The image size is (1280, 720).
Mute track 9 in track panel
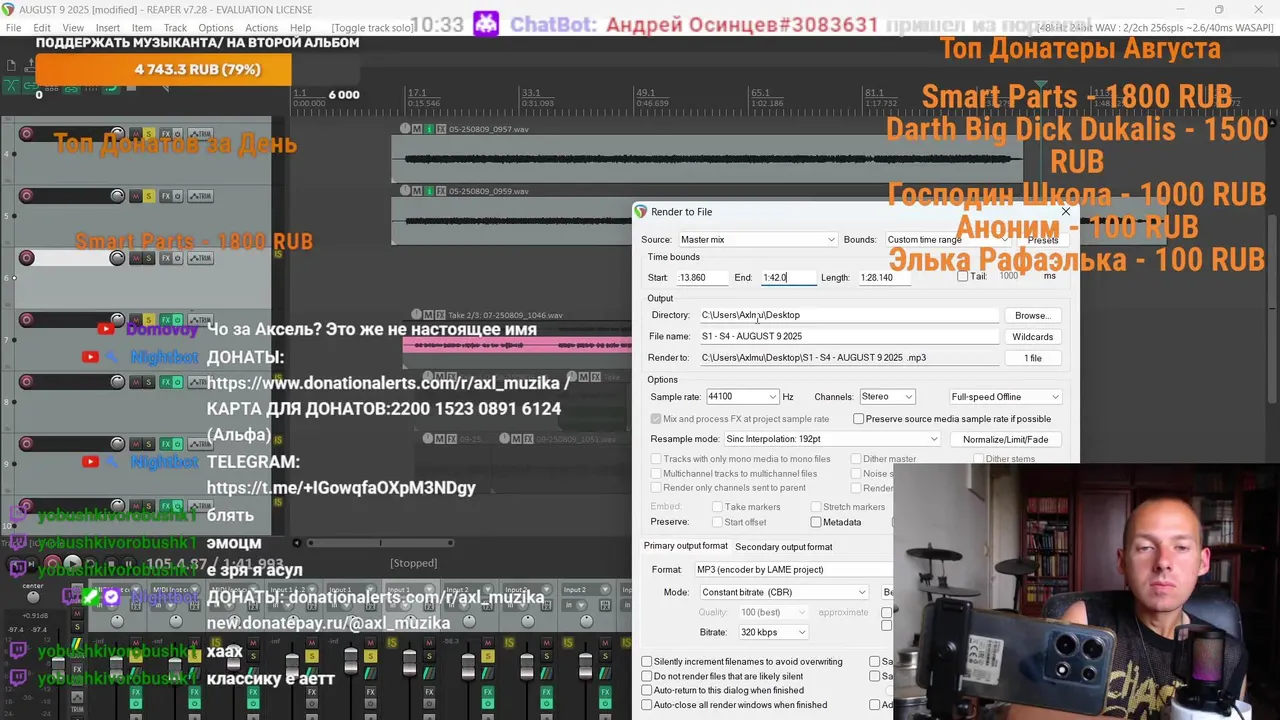click(135, 444)
